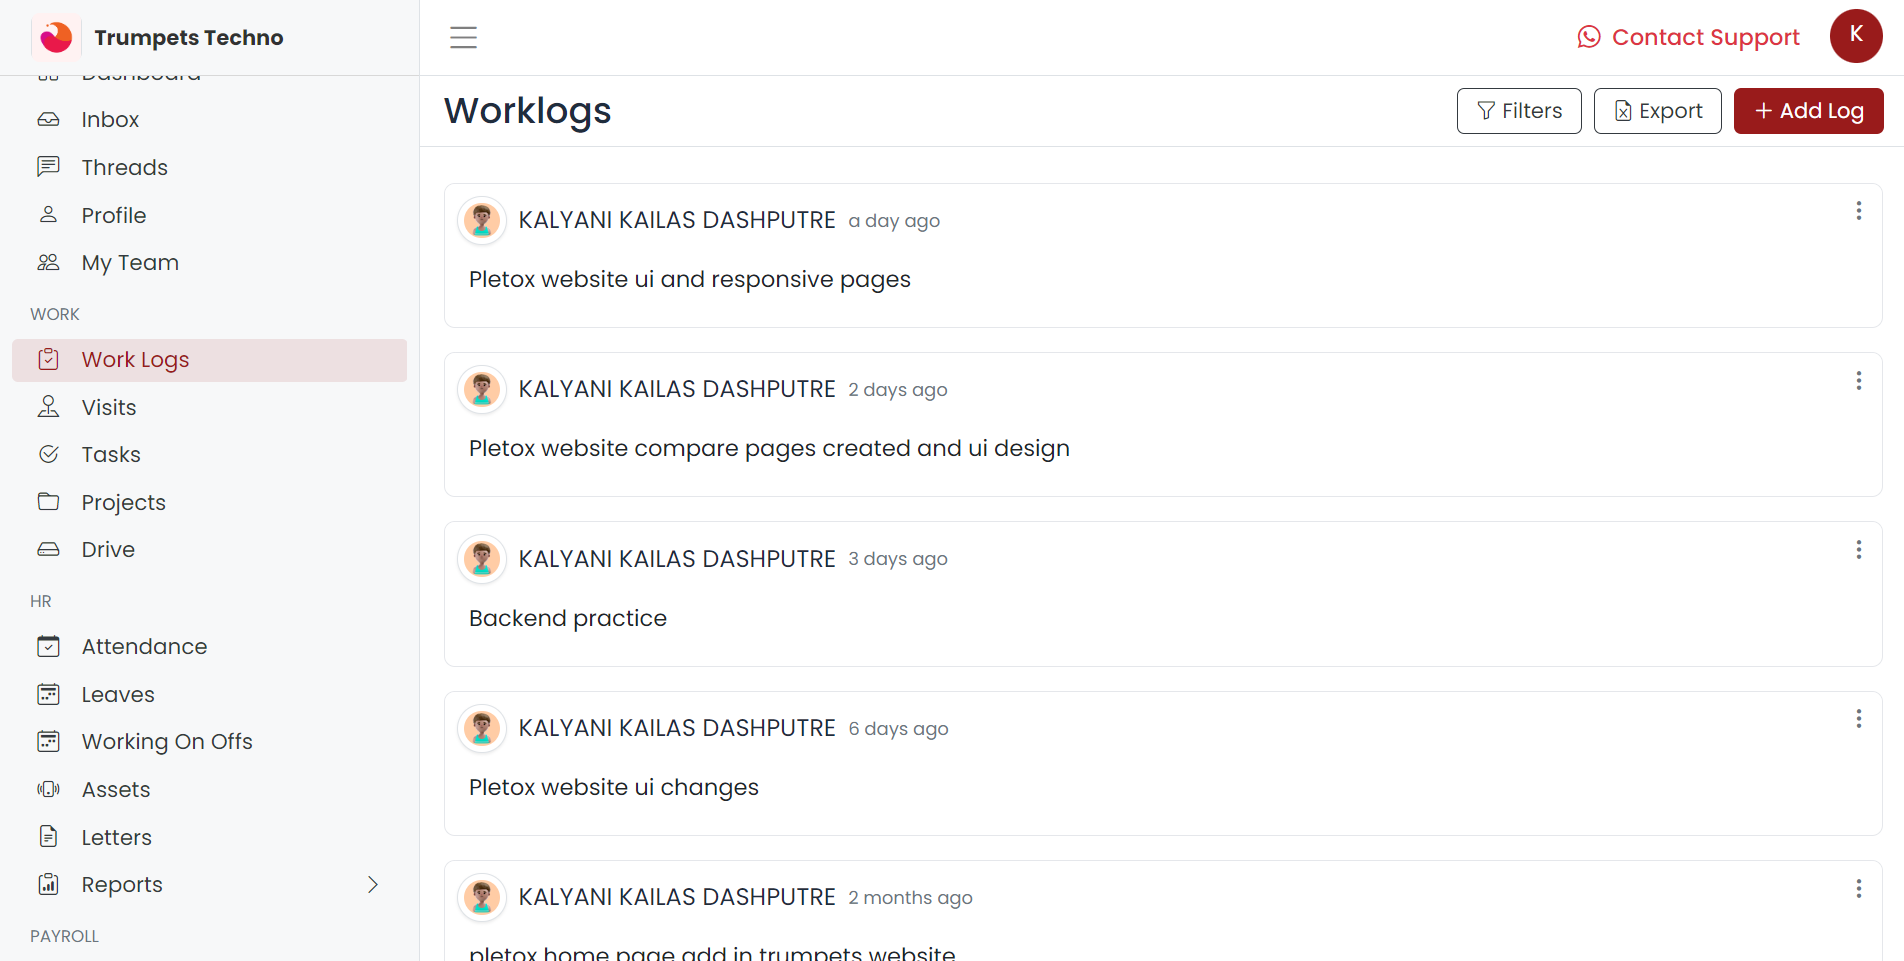The image size is (1904, 961).
Task: Open options menu for the 'a day ago' log
Action: tap(1859, 211)
